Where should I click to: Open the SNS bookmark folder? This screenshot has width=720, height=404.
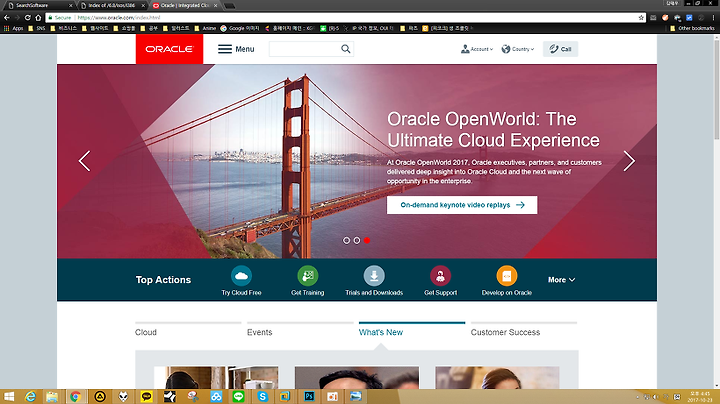pyautogui.click(x=37, y=28)
